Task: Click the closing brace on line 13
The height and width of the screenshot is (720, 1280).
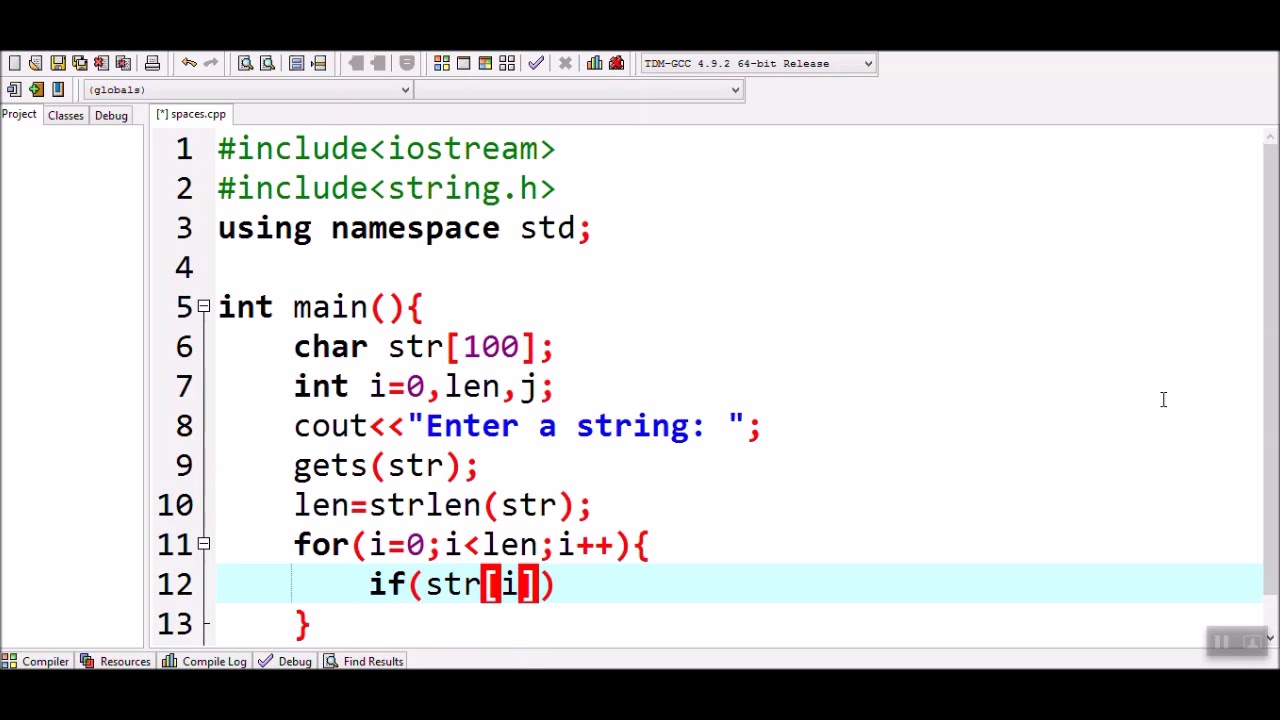Action: tap(302, 624)
